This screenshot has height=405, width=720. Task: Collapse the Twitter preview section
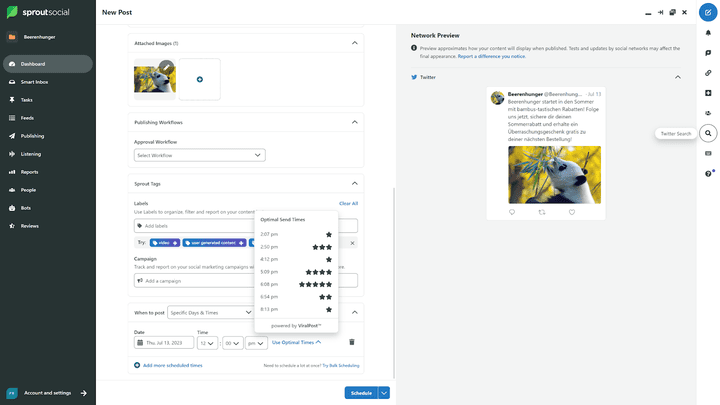tap(678, 77)
